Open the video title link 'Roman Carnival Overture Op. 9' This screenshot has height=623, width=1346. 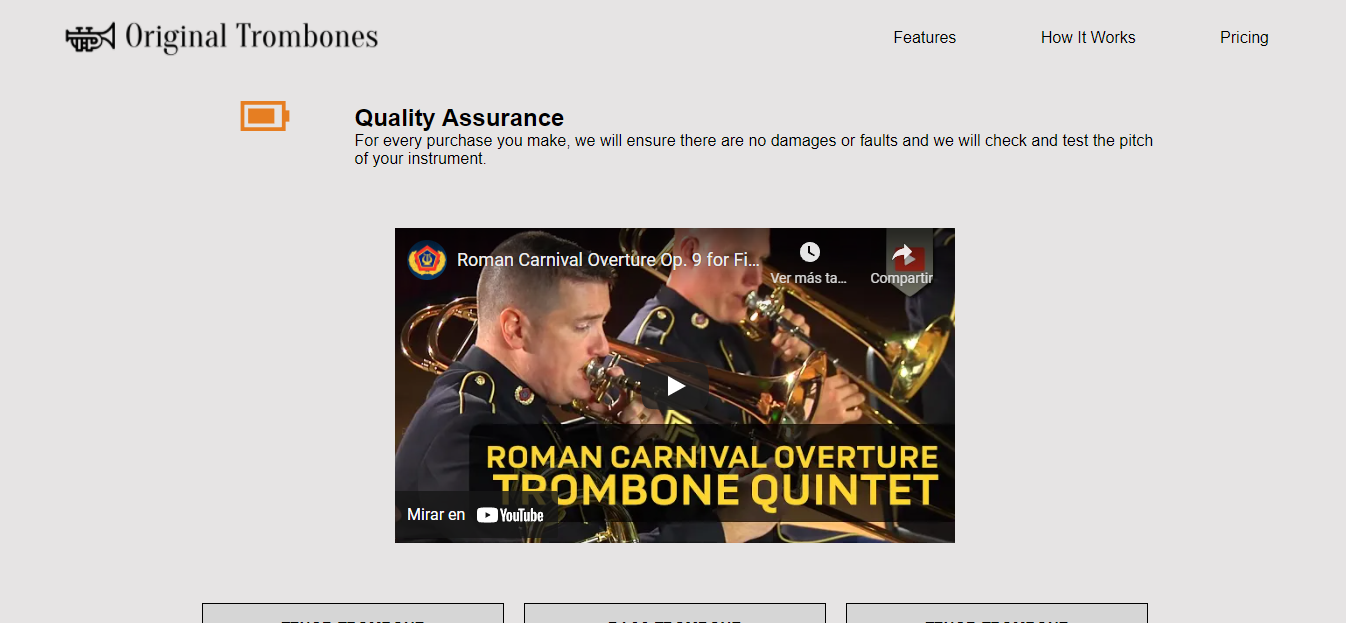click(609, 260)
